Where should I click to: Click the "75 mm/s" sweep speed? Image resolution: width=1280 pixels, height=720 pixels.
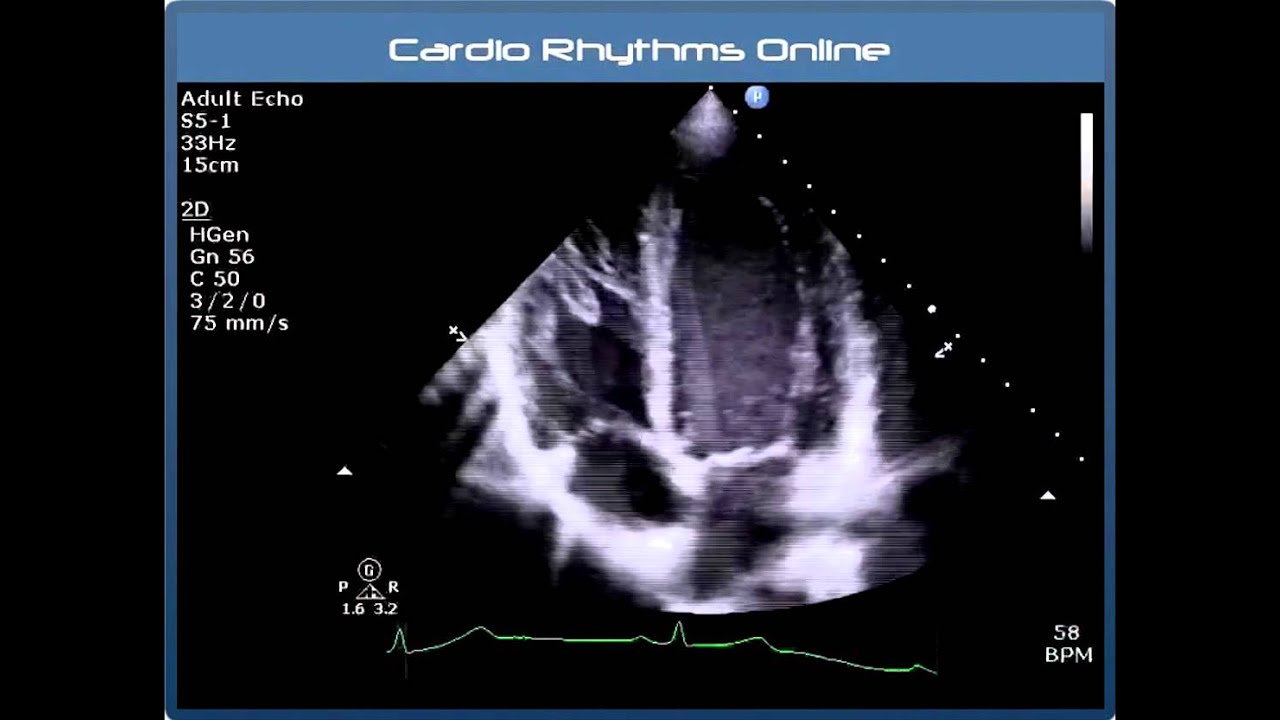(239, 323)
